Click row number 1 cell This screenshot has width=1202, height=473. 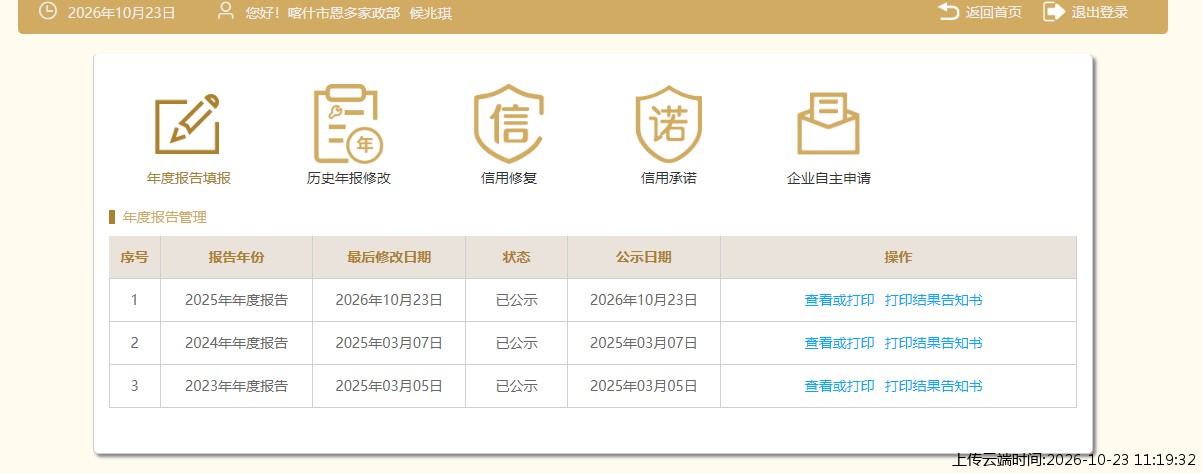point(135,300)
